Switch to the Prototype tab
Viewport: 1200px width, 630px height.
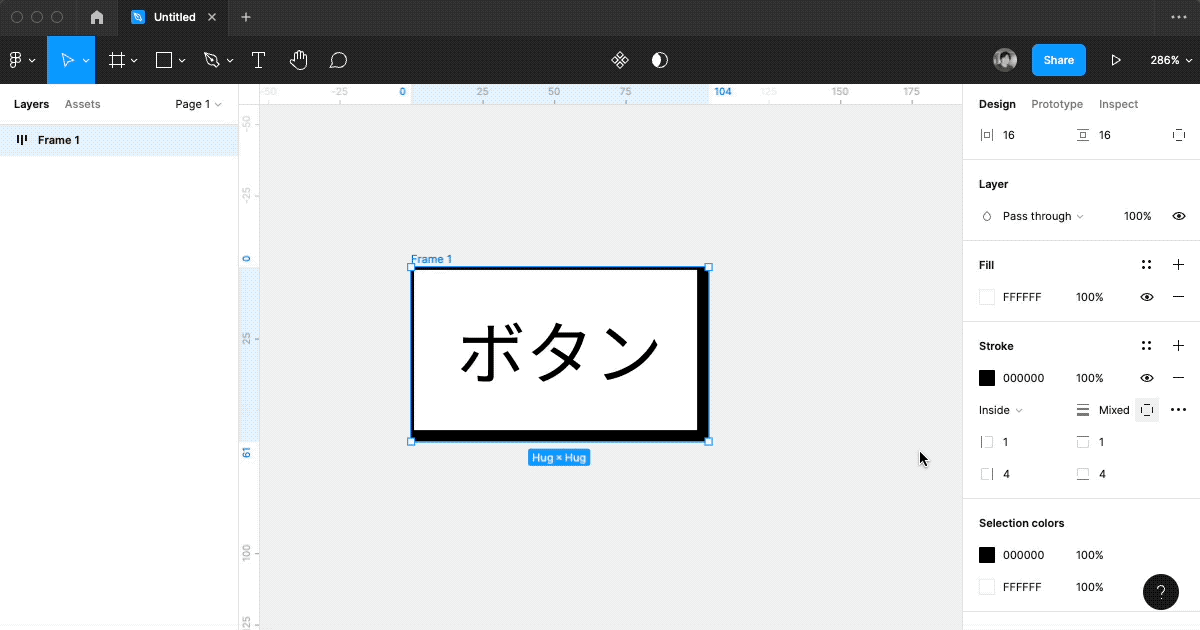click(1057, 103)
